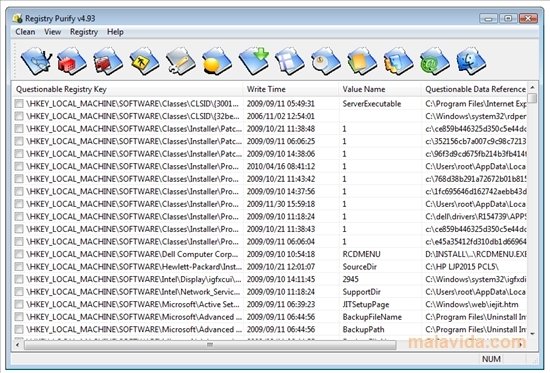Click the horizontal scrollbar thumb
The image size is (550, 373).
[x=210, y=345]
